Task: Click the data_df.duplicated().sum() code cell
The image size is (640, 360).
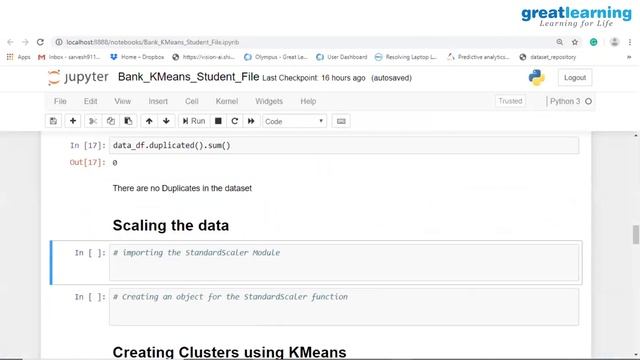Action: click(344, 145)
